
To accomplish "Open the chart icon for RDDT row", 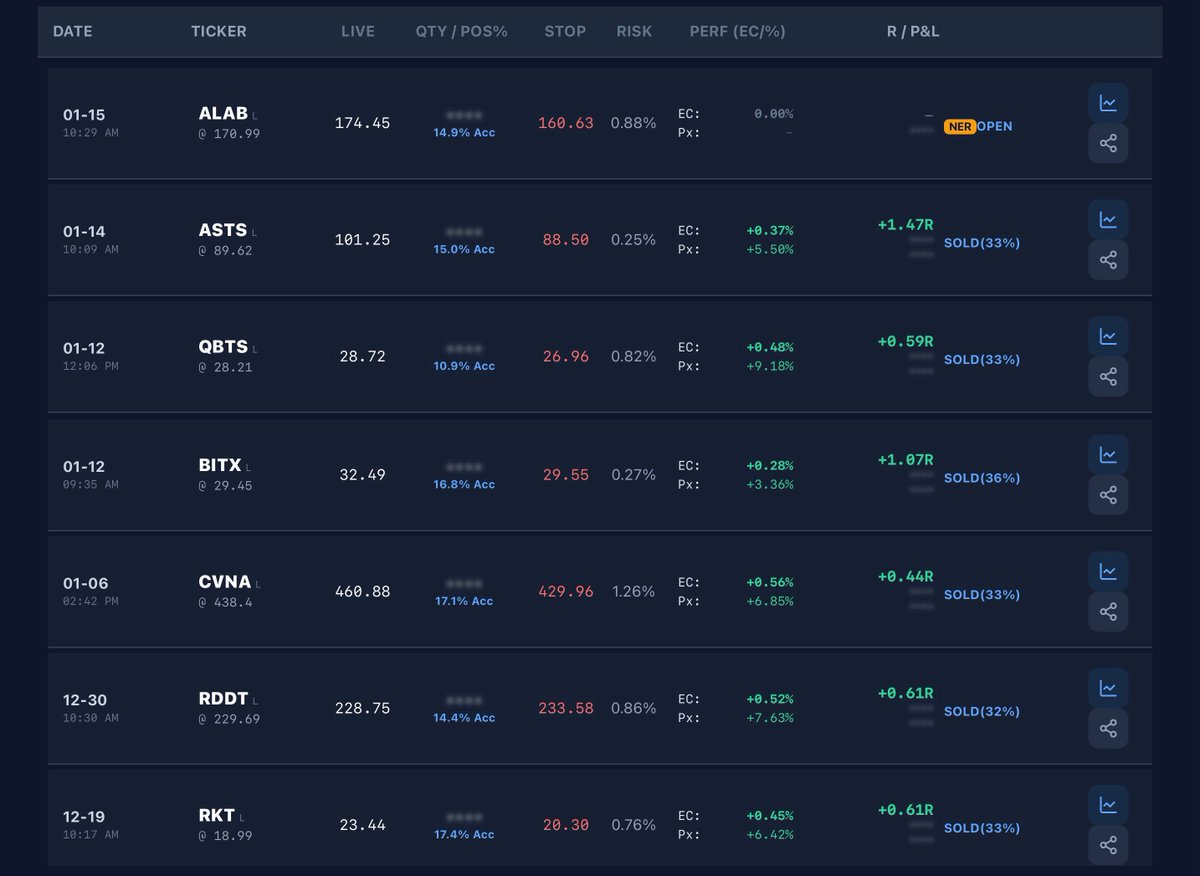I will tap(1108, 688).
